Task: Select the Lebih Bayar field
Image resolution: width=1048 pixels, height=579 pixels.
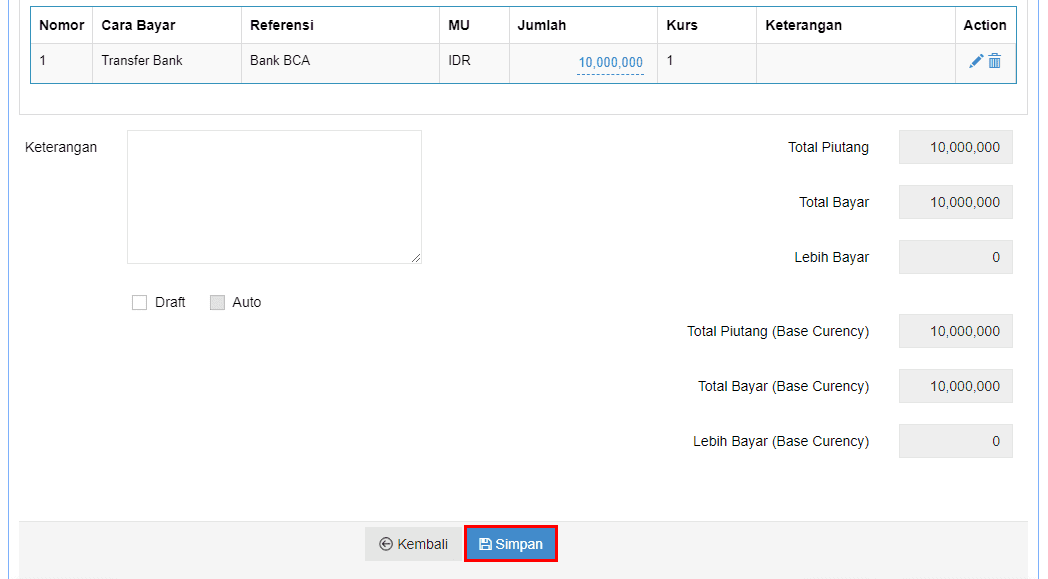Action: (955, 257)
